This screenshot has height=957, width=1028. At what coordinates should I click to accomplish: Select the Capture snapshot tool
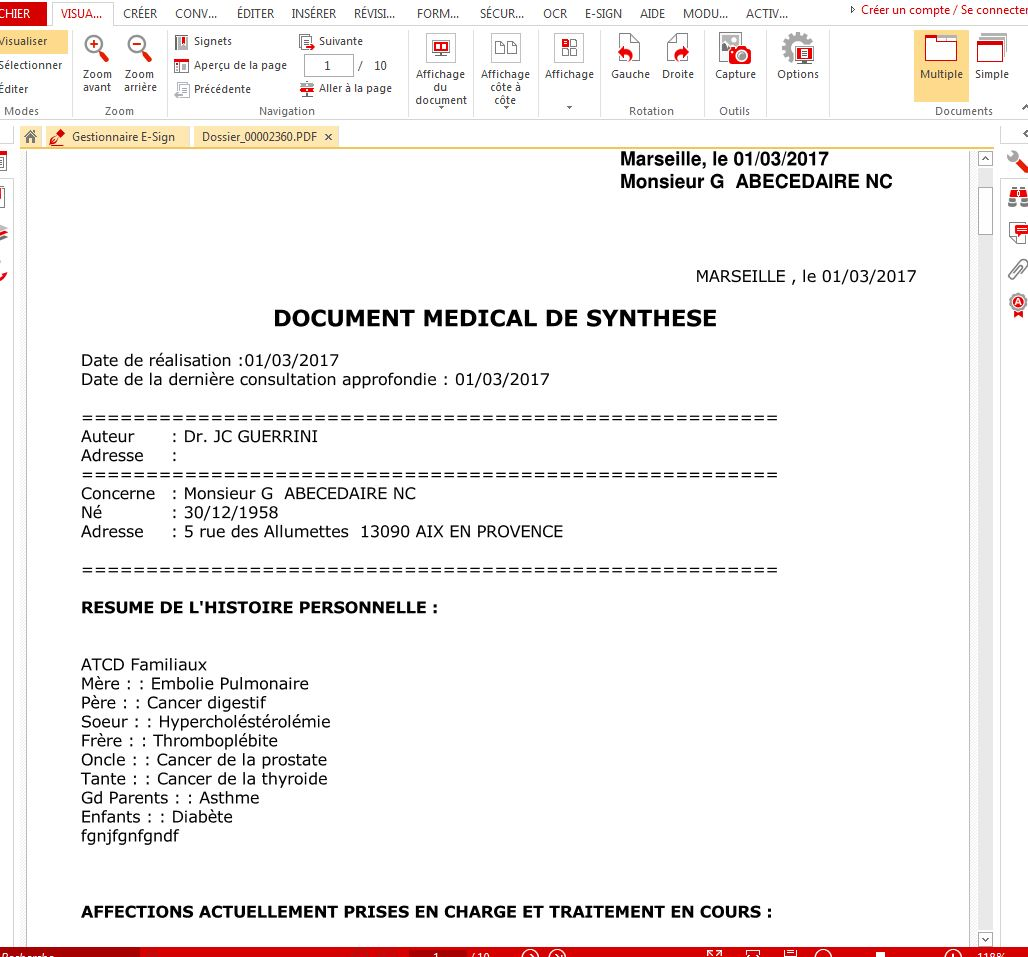(x=735, y=57)
